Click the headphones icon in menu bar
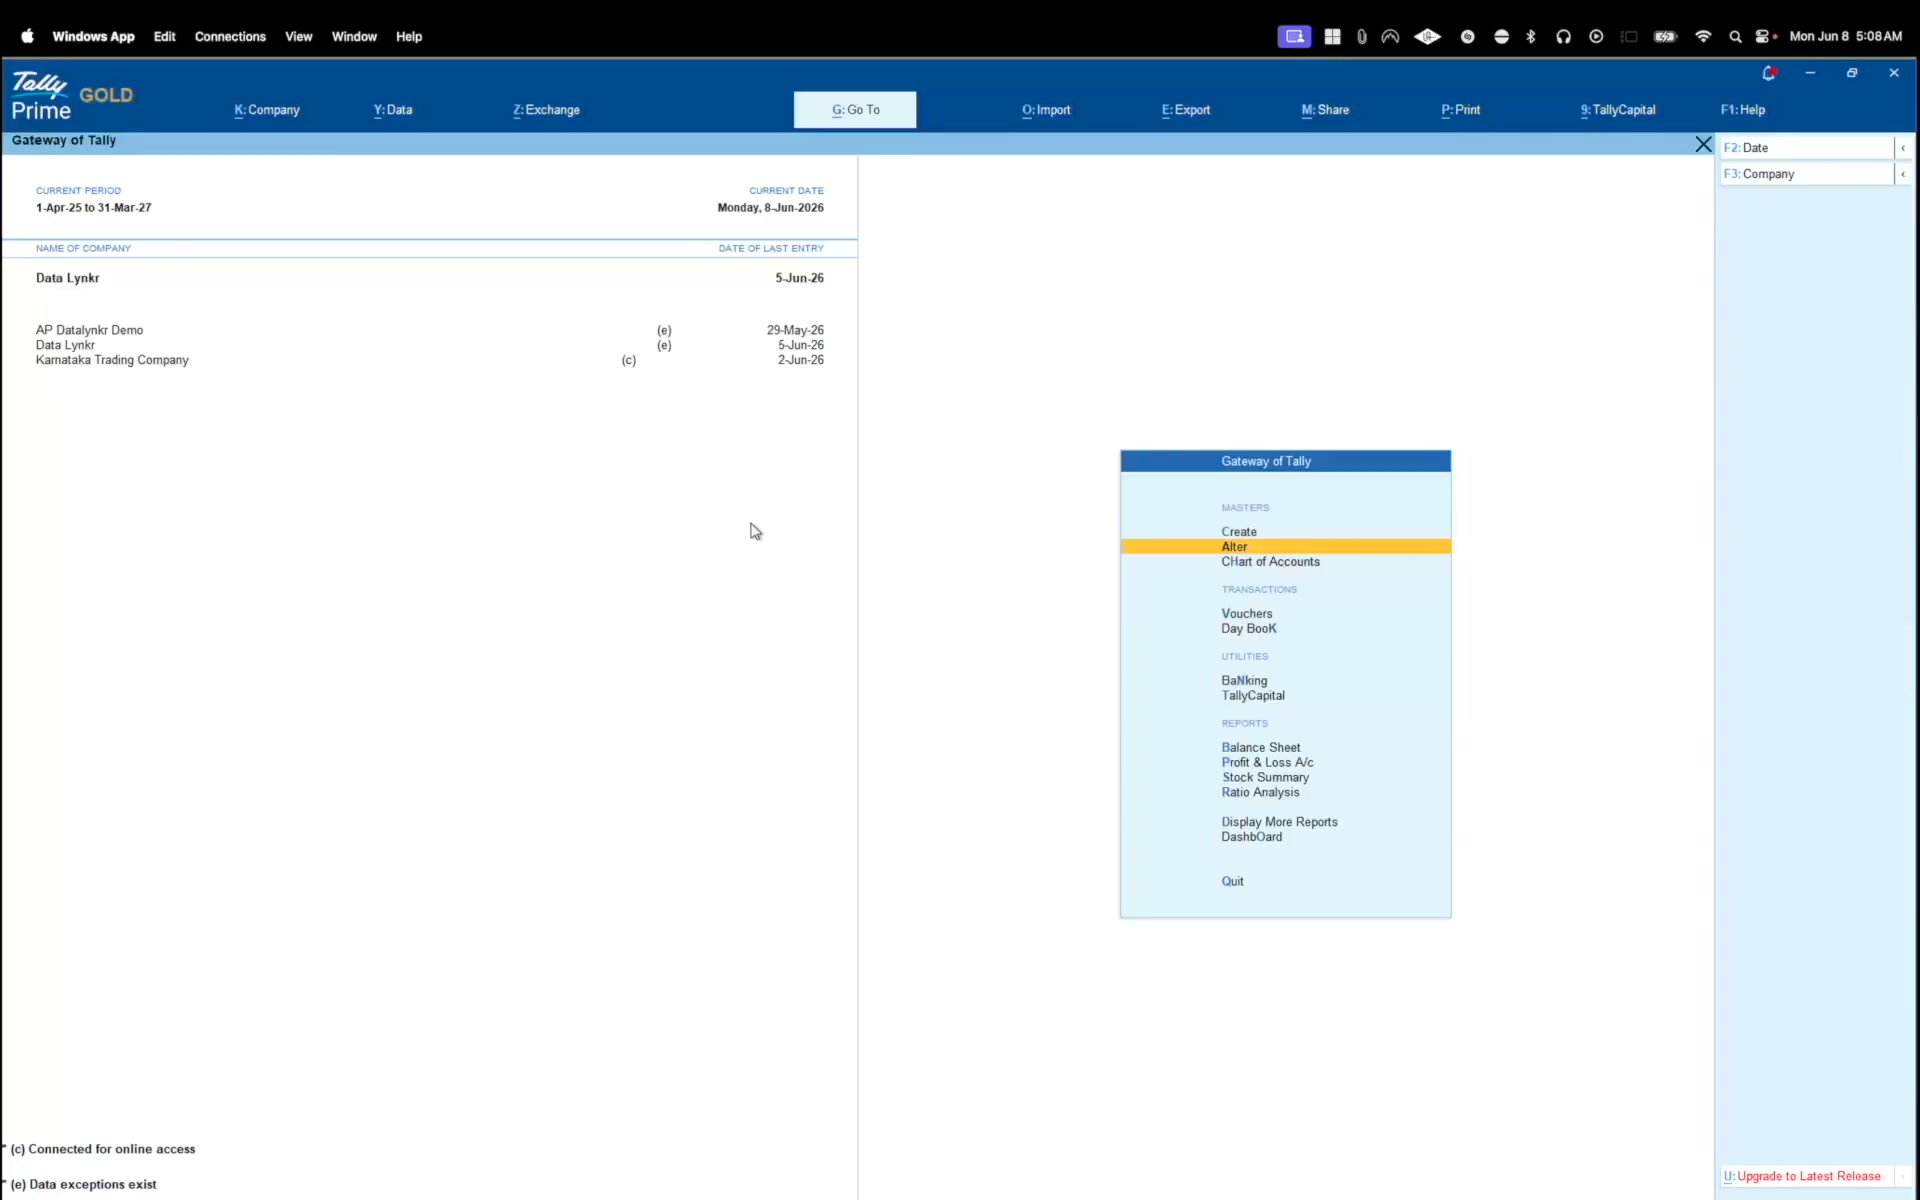Viewport: 1920px width, 1200px height. tap(1563, 36)
